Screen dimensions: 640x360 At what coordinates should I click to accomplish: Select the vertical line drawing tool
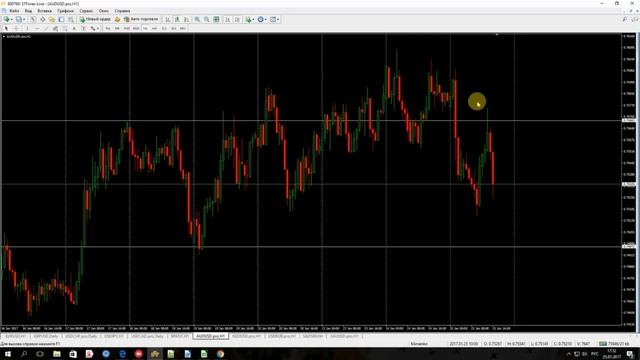(x=27, y=28)
